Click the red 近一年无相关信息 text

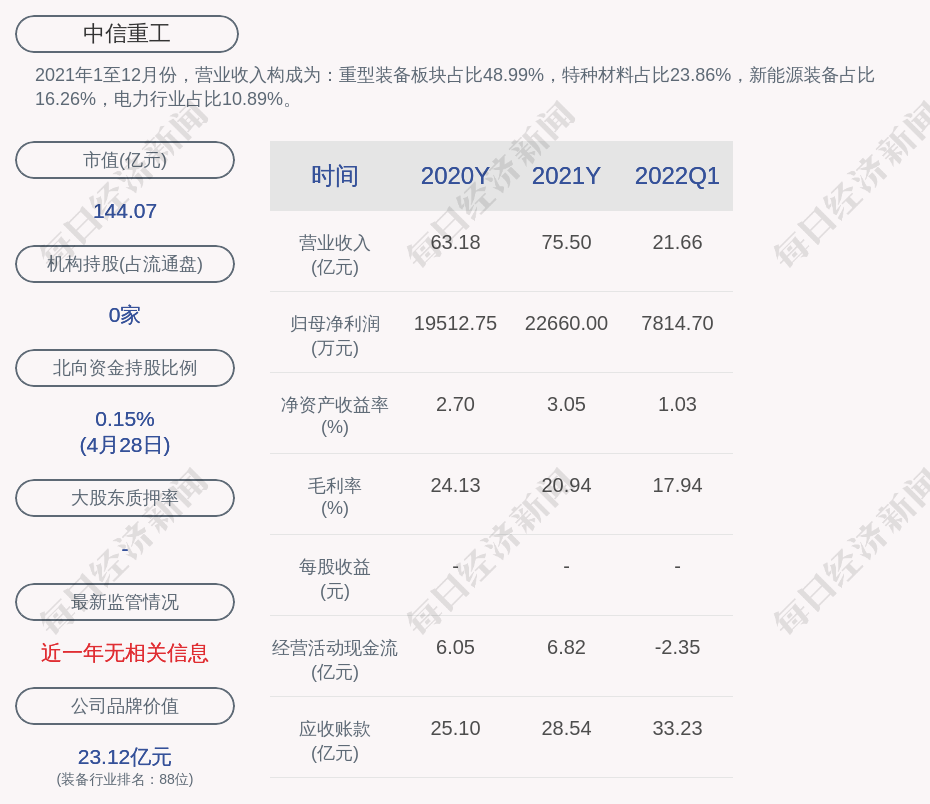pyautogui.click(x=125, y=653)
